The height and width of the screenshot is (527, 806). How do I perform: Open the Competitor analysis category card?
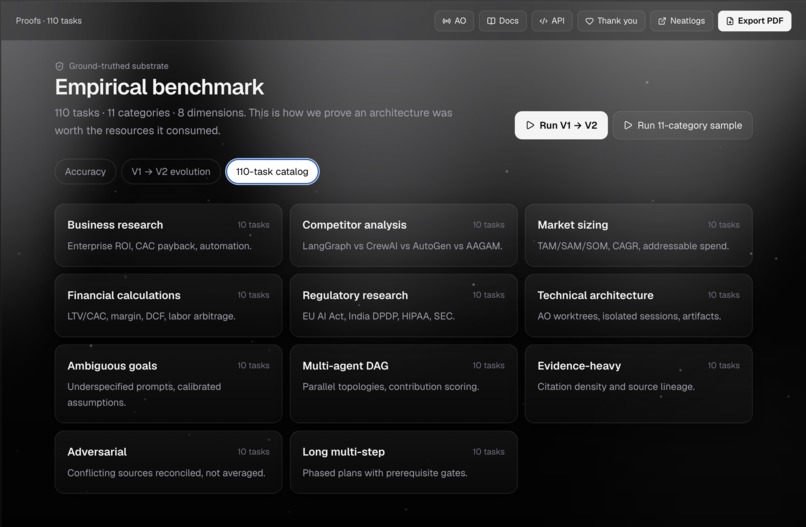tap(404, 235)
